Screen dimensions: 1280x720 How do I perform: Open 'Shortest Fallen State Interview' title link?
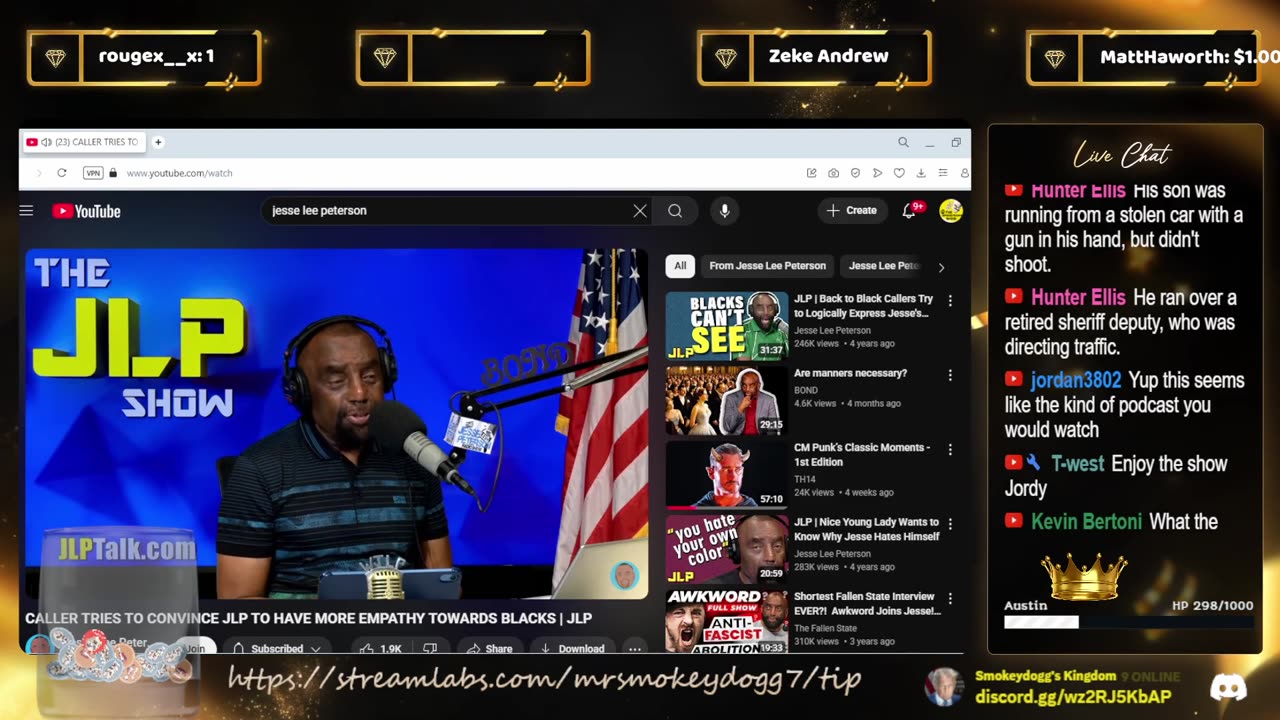coord(867,604)
